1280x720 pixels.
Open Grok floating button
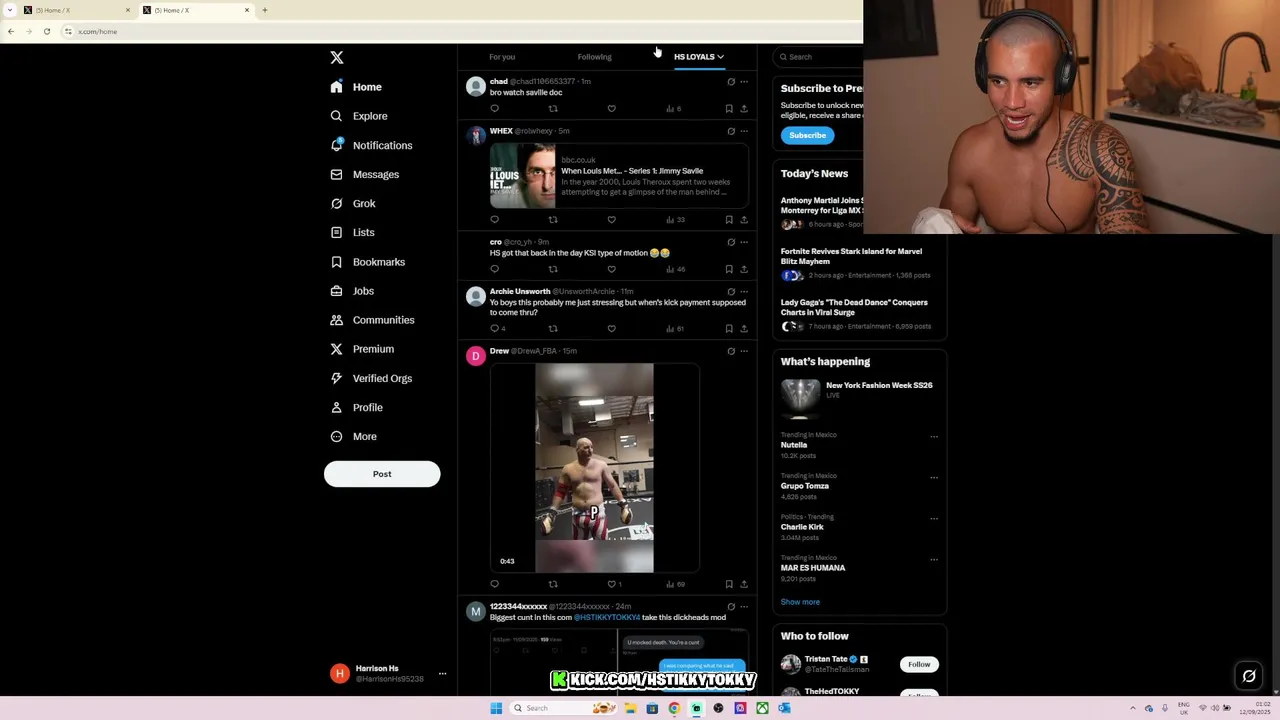1249,677
